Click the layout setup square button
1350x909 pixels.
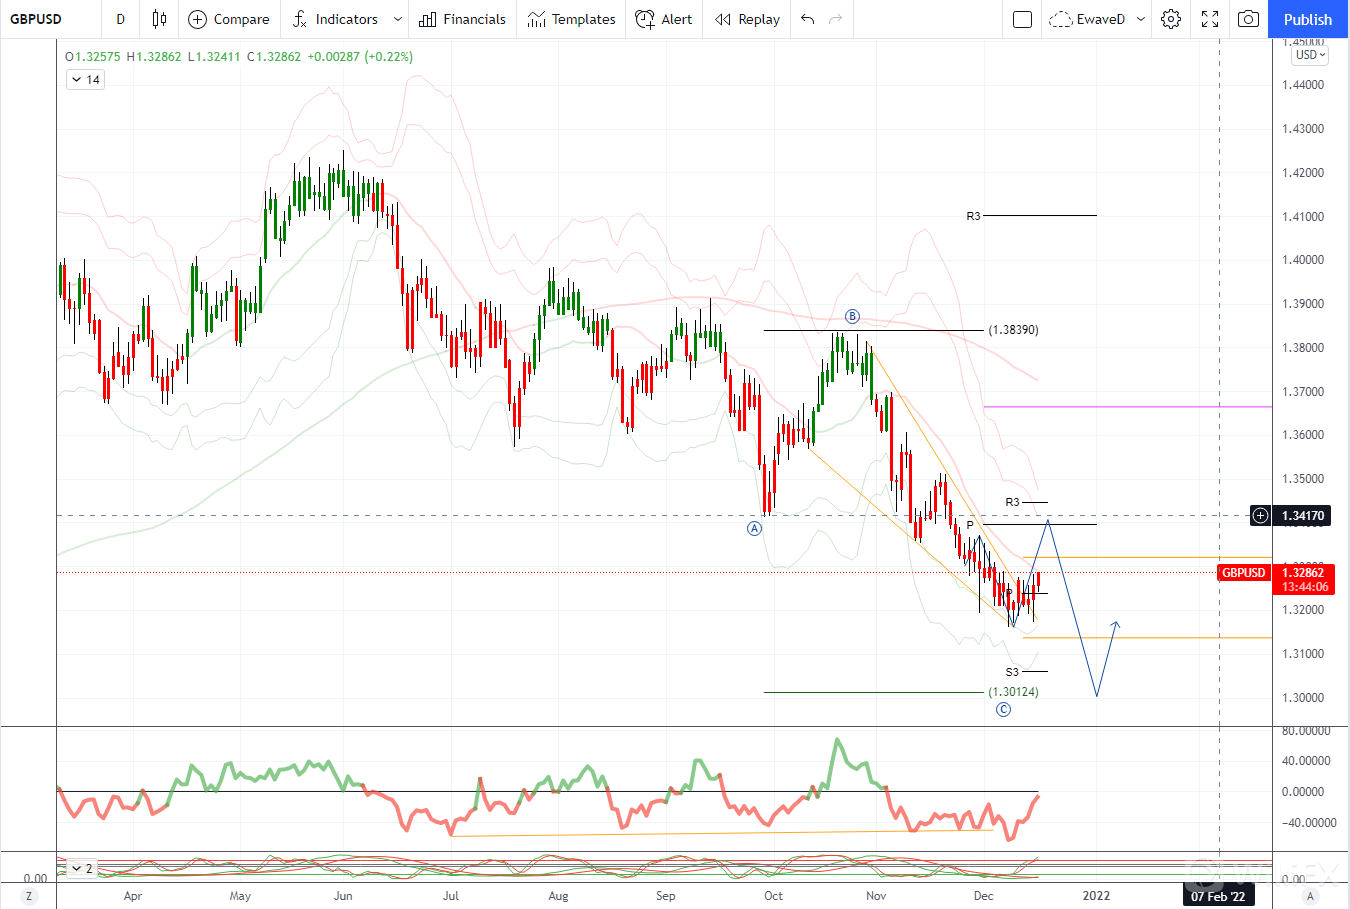point(1022,19)
